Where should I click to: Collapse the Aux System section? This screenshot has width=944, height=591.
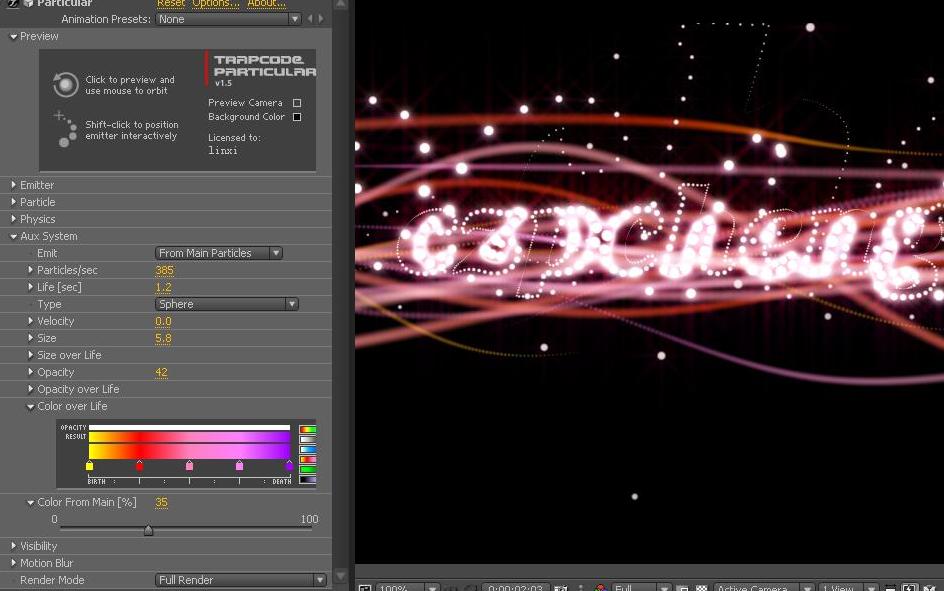[13, 236]
